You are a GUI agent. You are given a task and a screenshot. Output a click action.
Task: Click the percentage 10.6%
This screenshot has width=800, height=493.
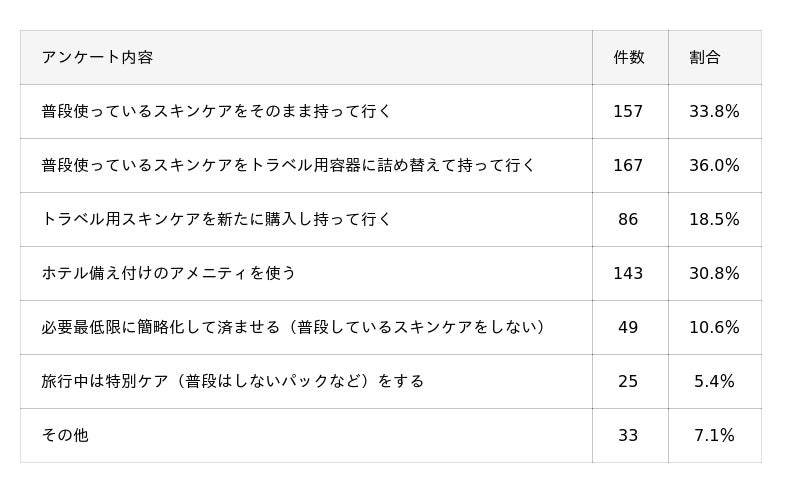coord(714,328)
